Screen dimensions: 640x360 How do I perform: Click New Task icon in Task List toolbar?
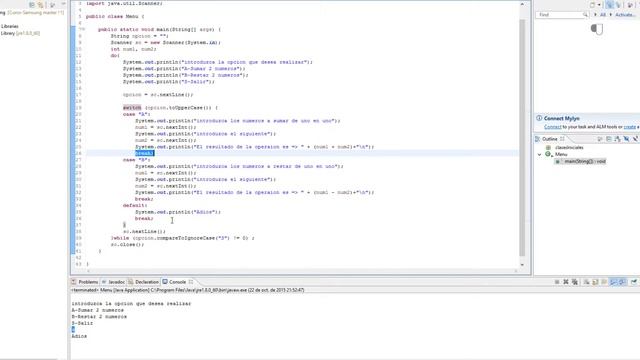pos(592,5)
